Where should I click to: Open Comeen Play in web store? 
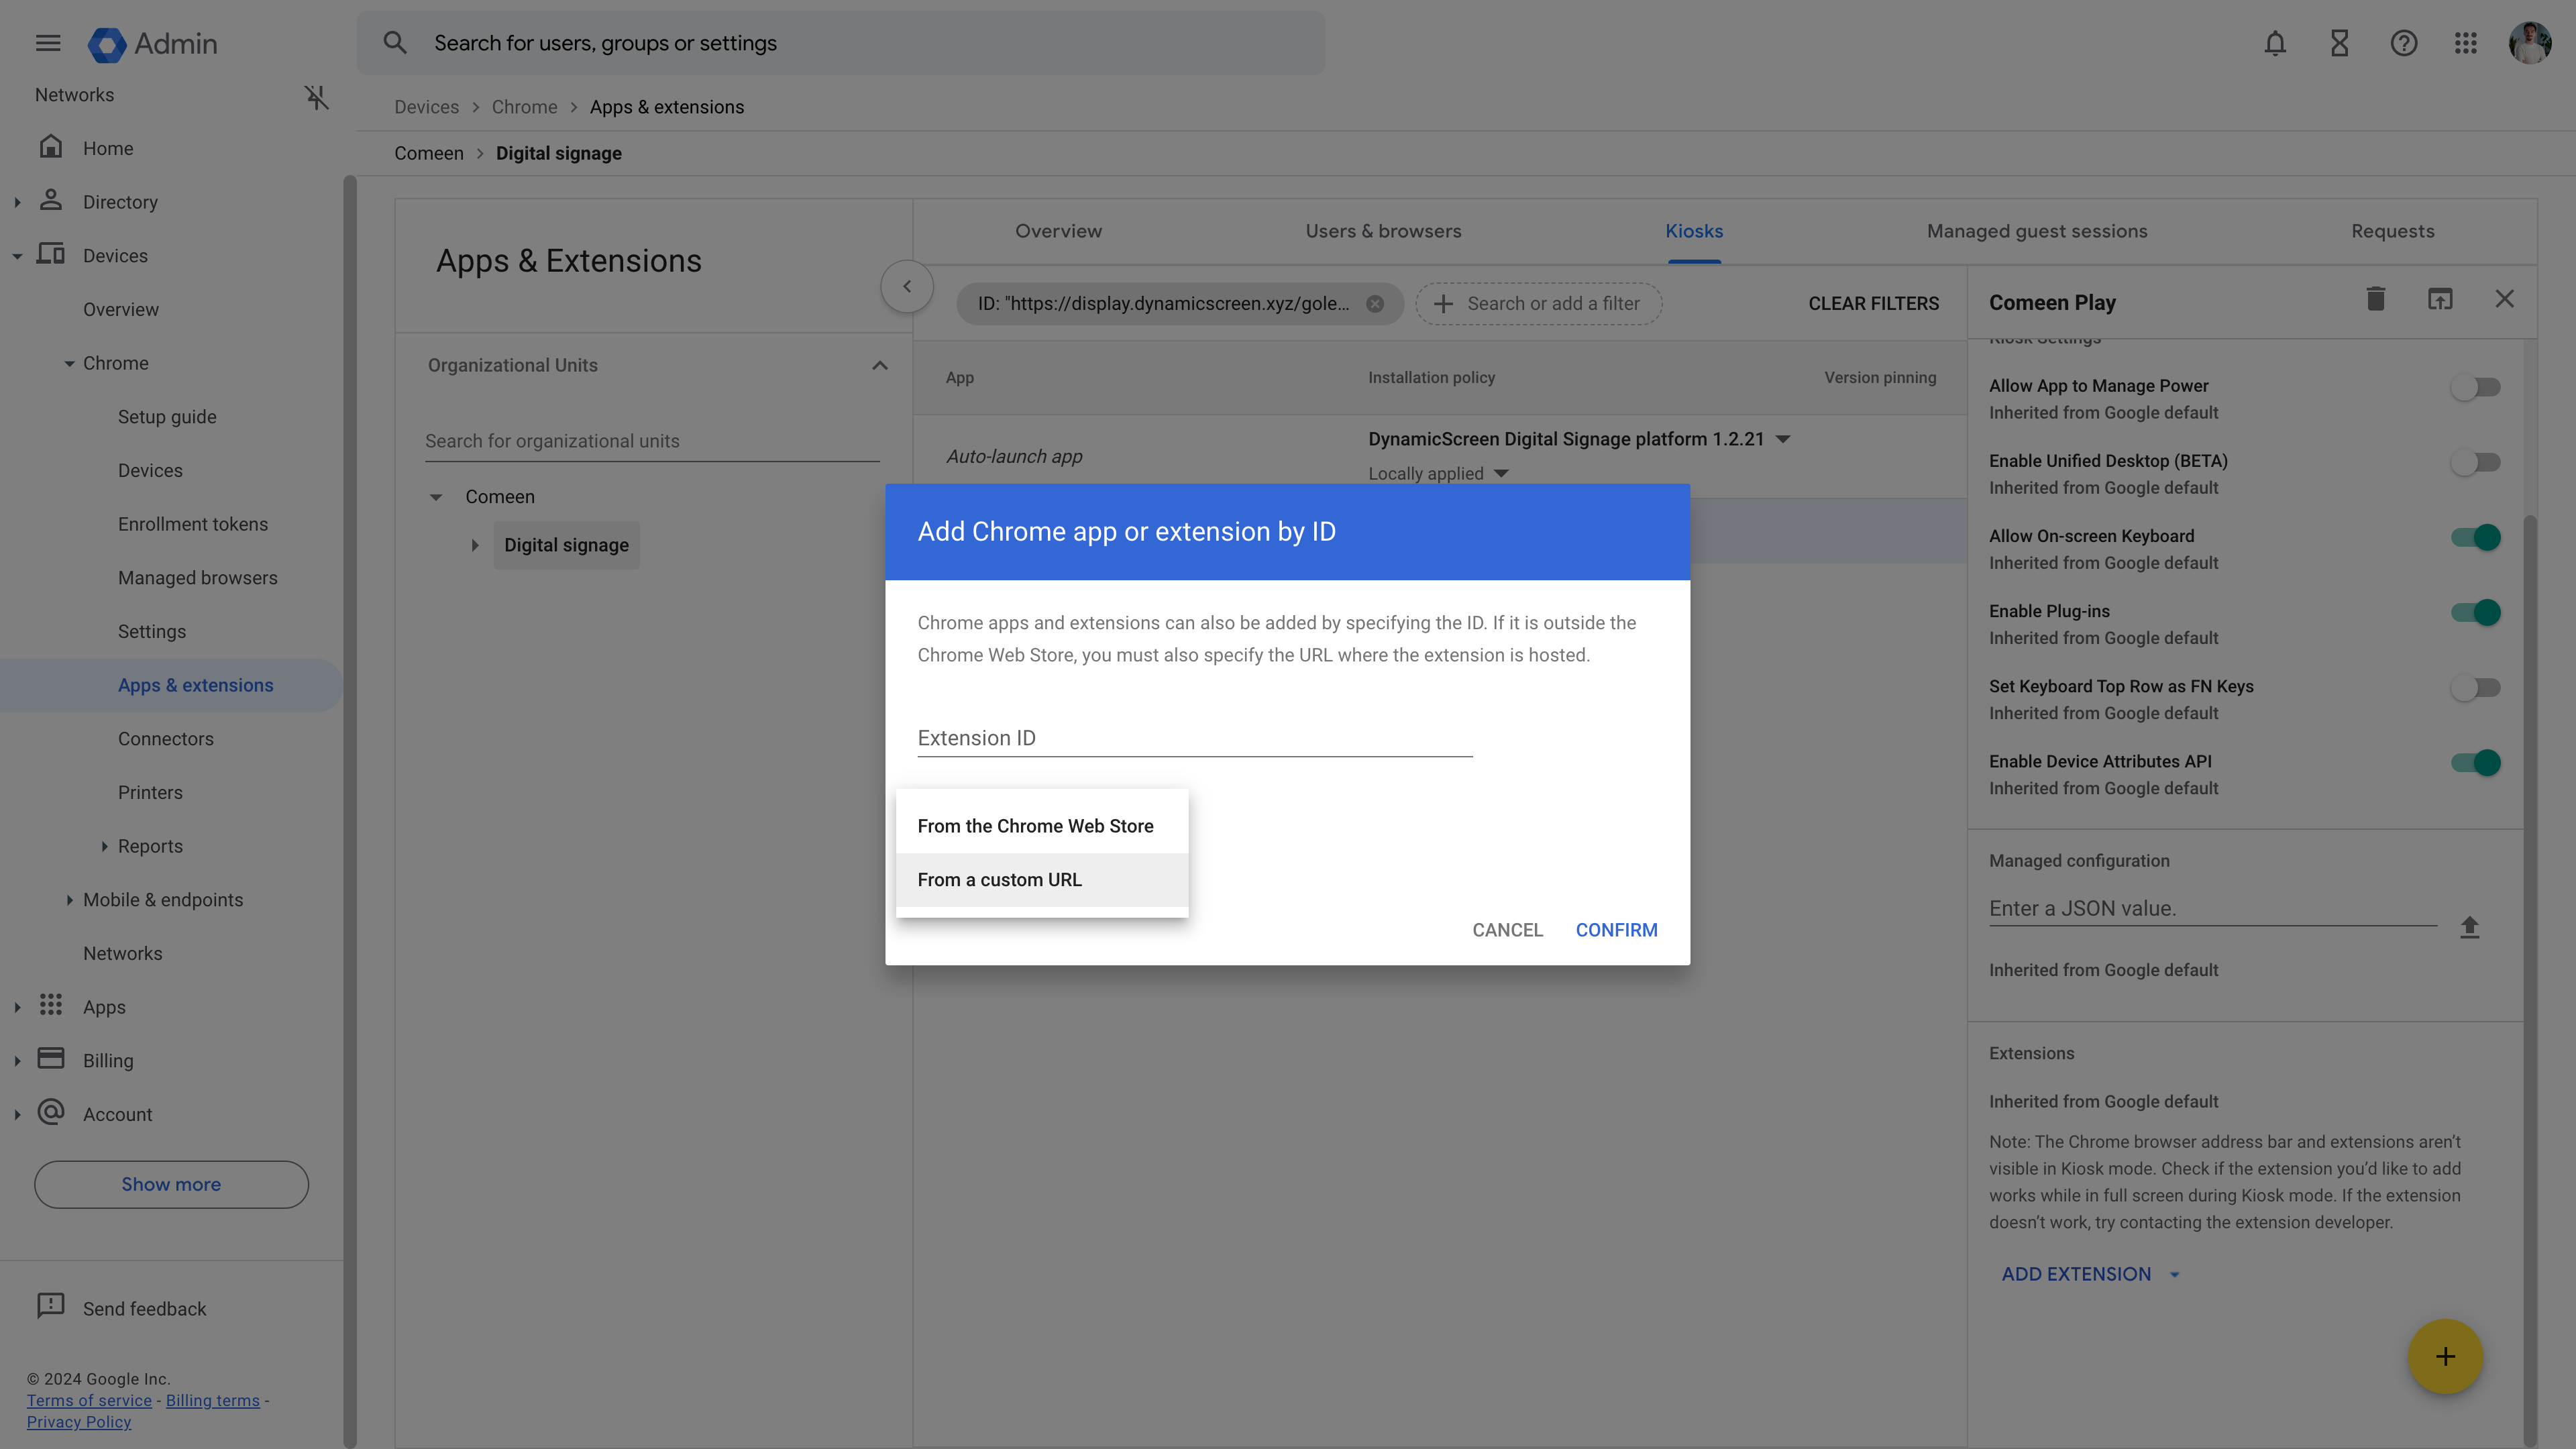[x=2440, y=299]
